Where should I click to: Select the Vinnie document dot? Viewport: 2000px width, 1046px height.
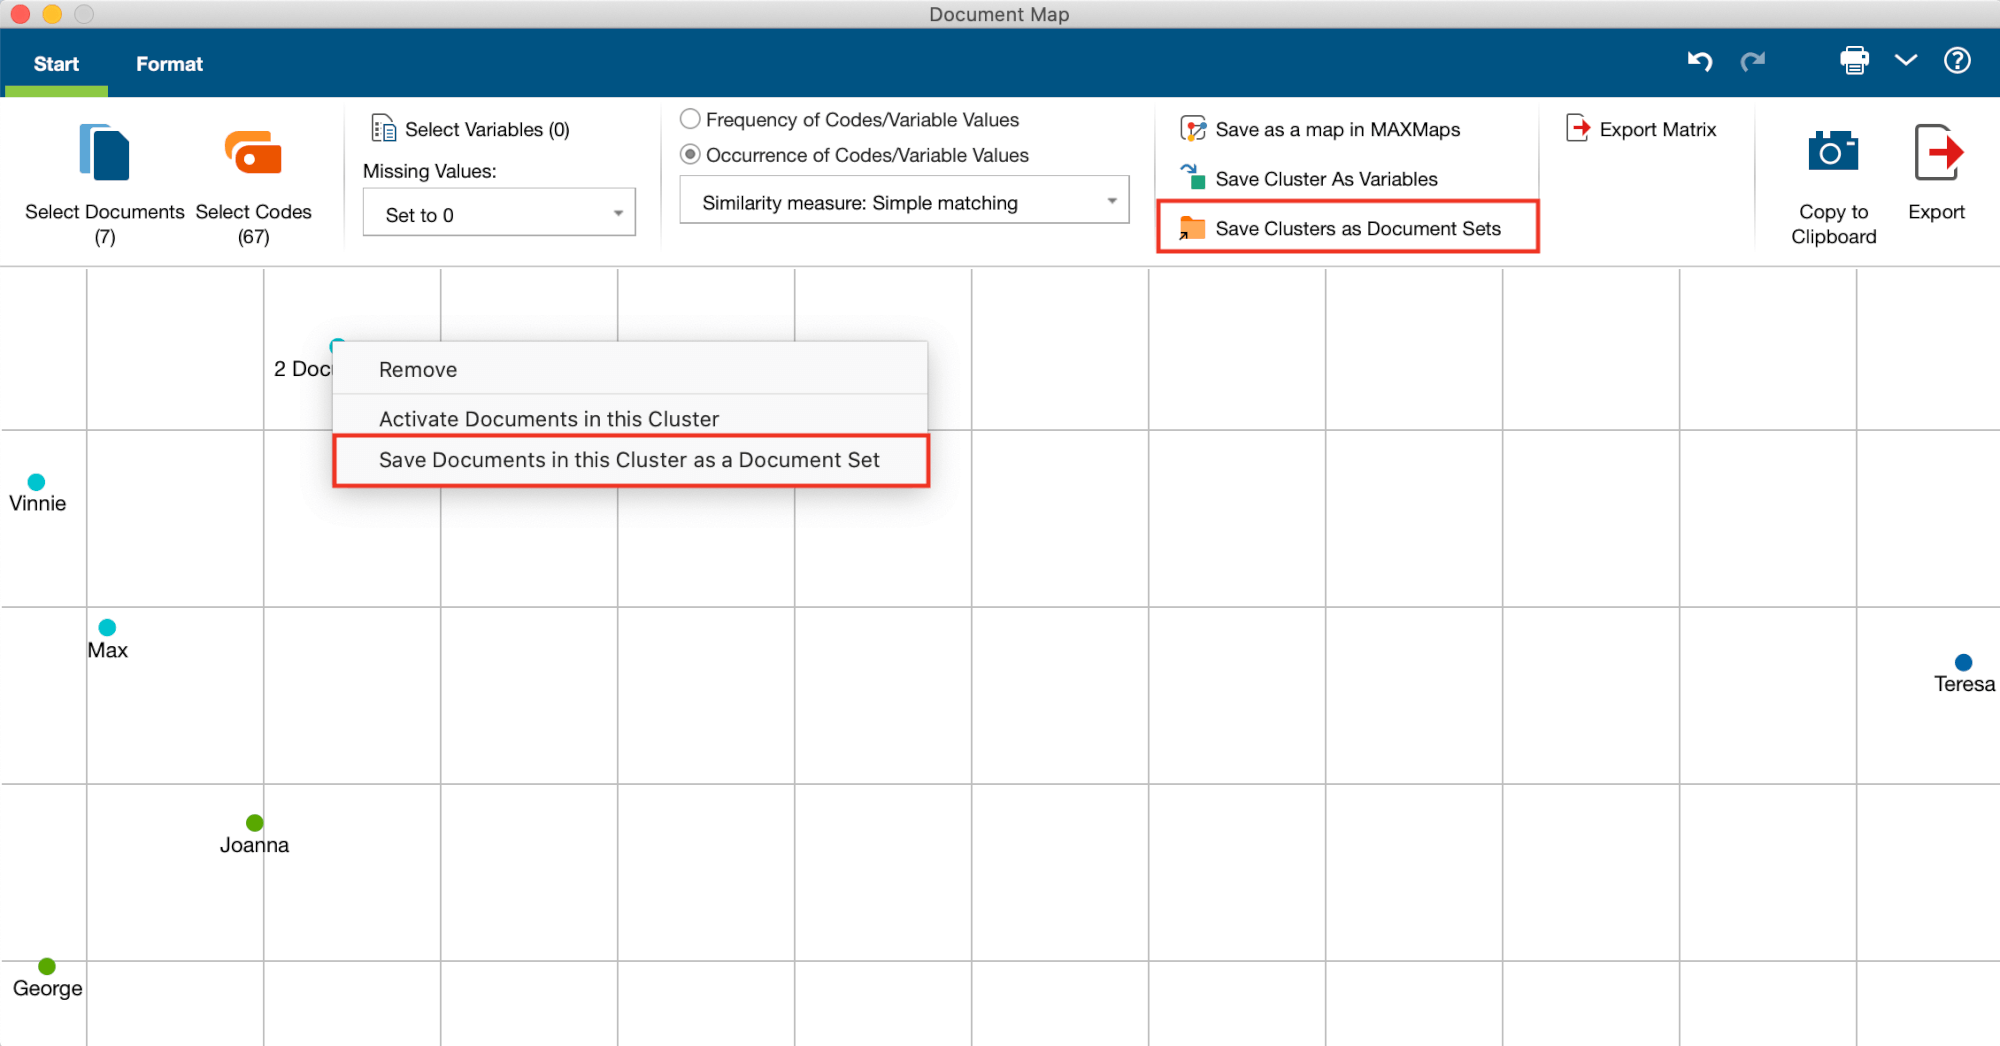click(36, 482)
